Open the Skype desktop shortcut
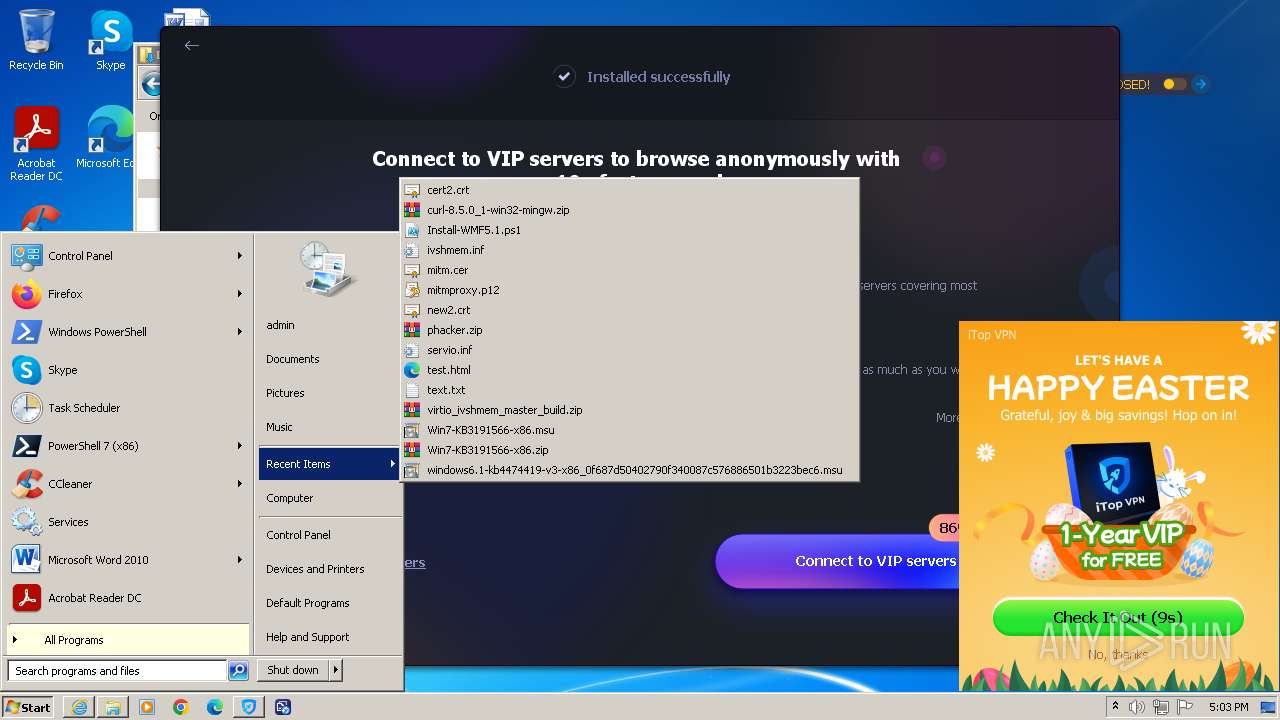The height and width of the screenshot is (720, 1280). tap(111, 40)
